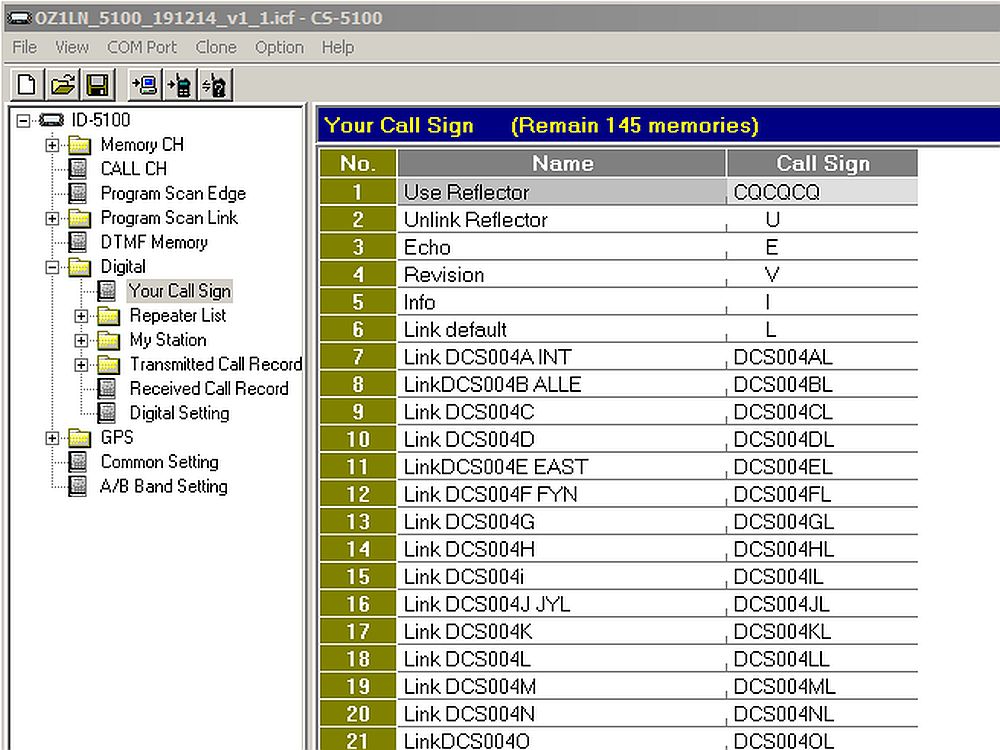
Task: Click the CQCQCQ call sign cell
Action: point(823,192)
